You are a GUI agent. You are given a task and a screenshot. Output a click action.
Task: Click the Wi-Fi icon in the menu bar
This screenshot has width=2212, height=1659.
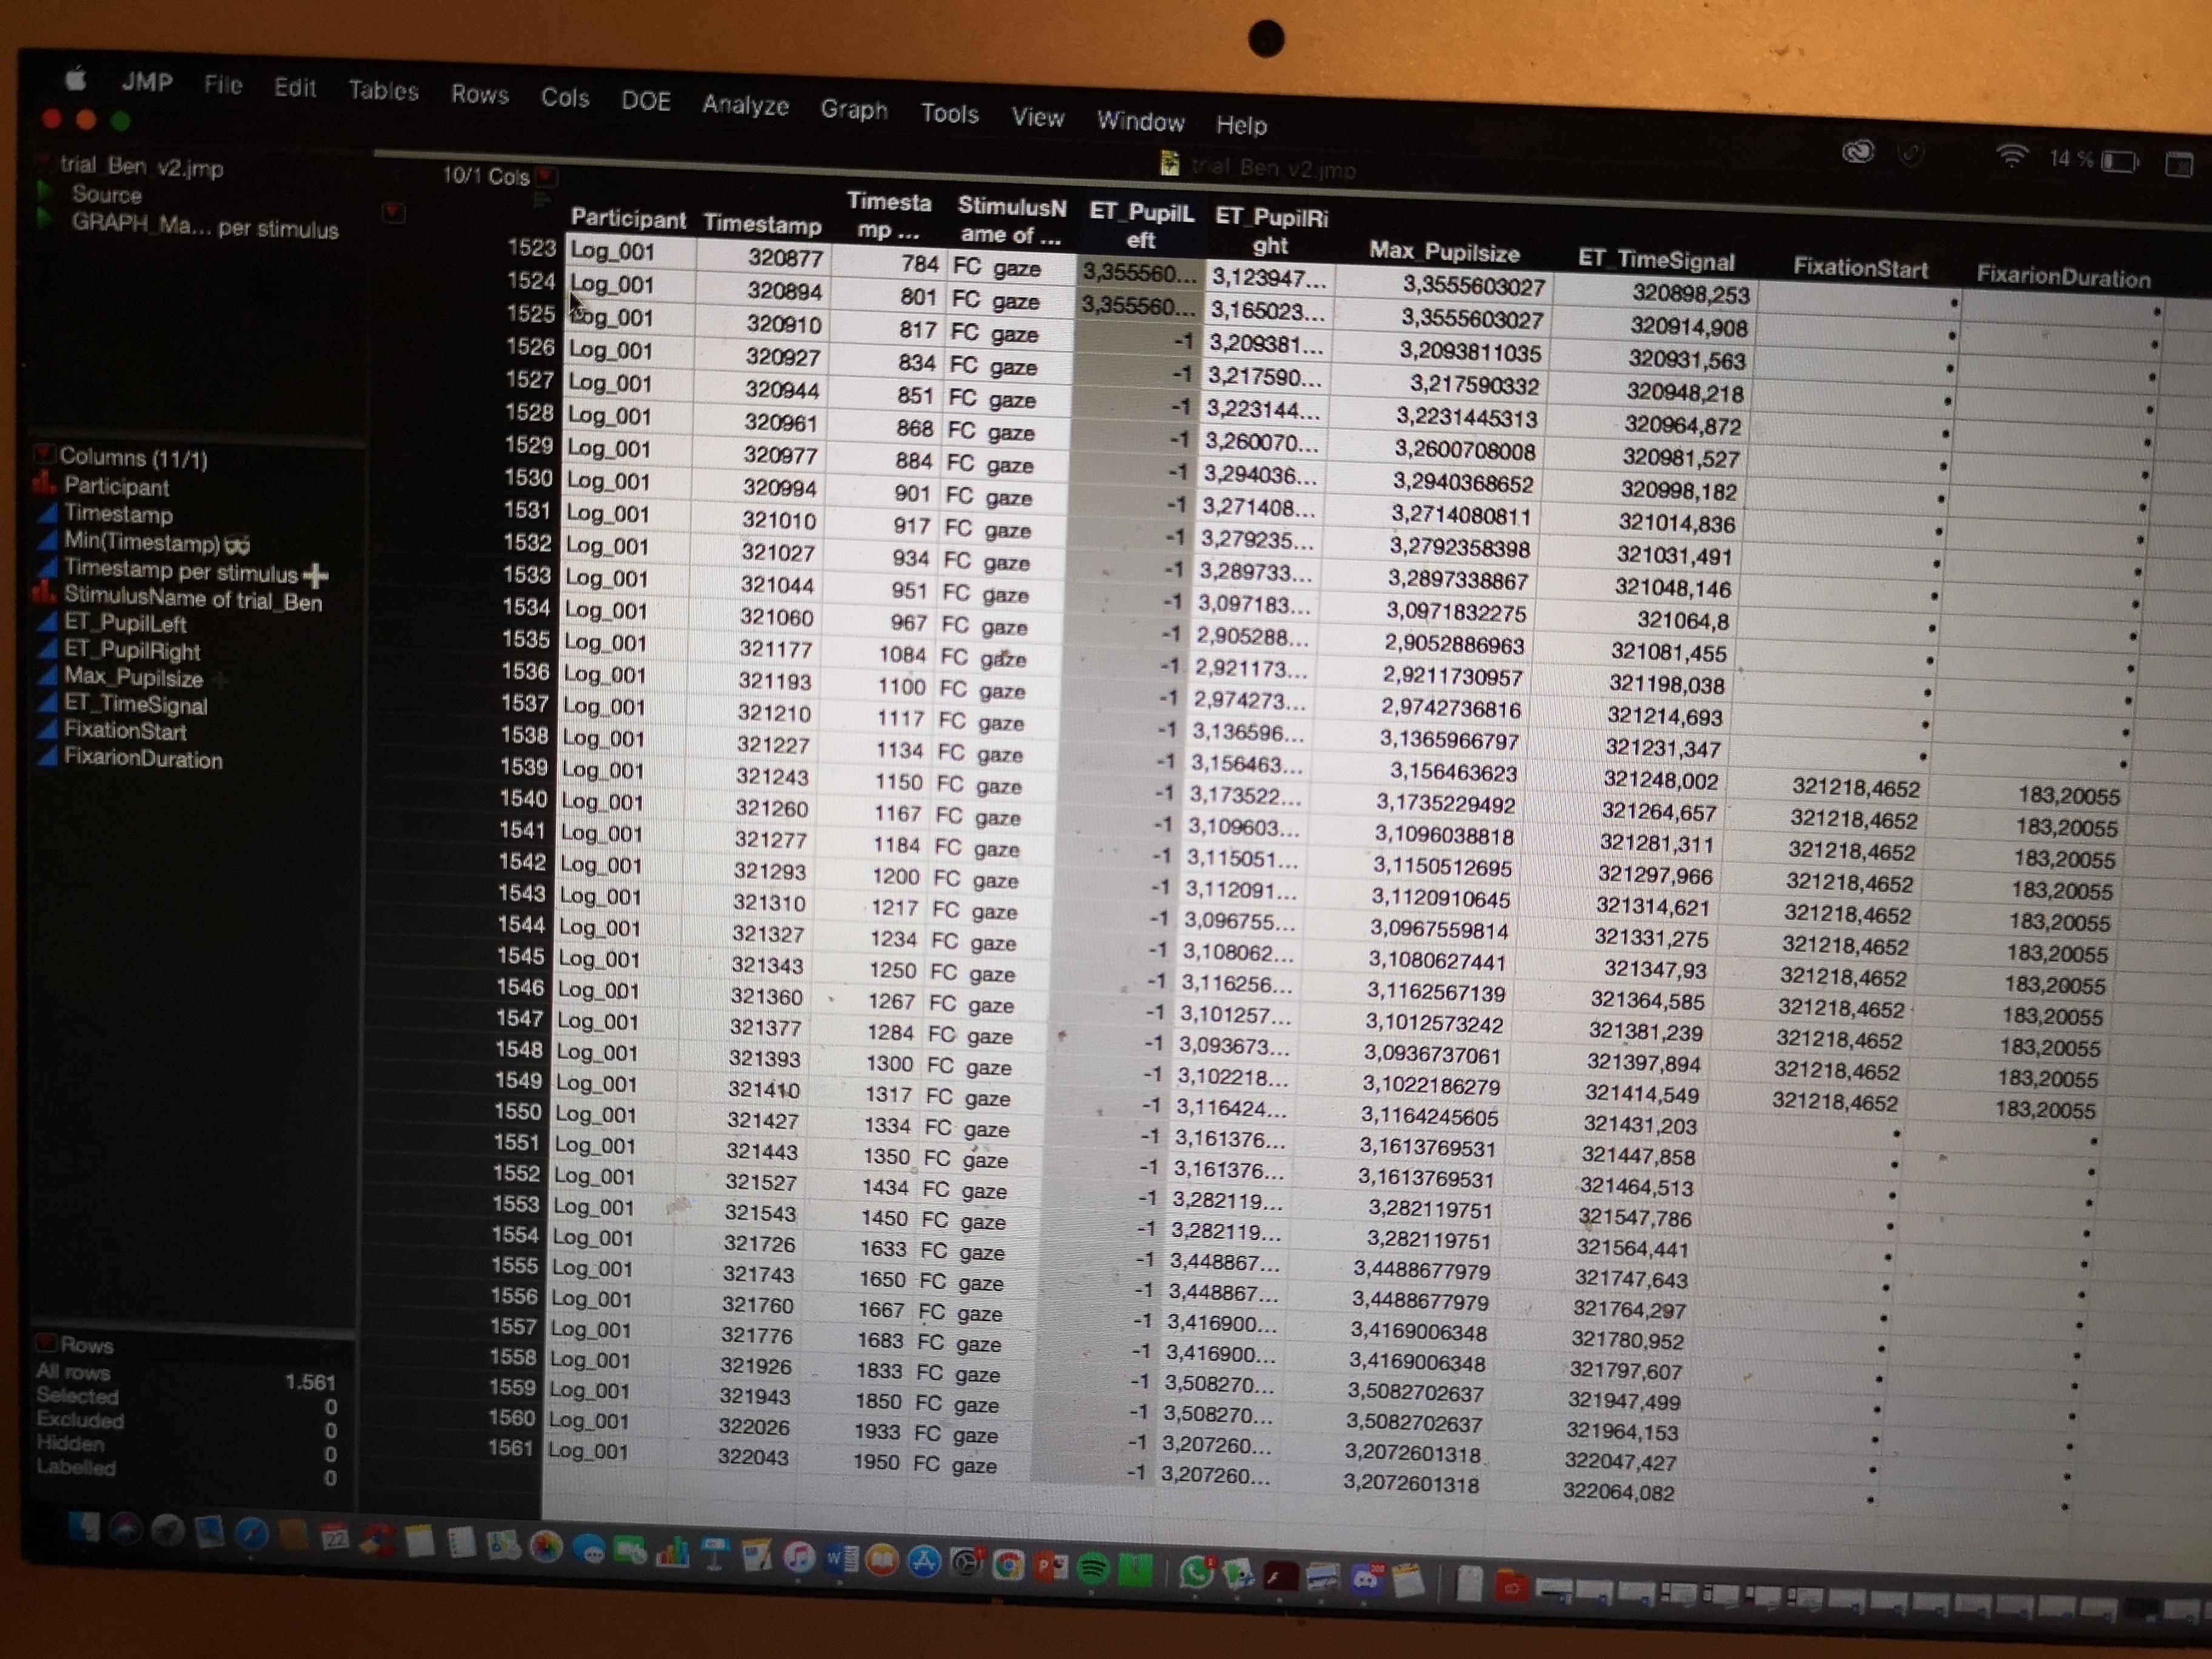(x=2012, y=155)
